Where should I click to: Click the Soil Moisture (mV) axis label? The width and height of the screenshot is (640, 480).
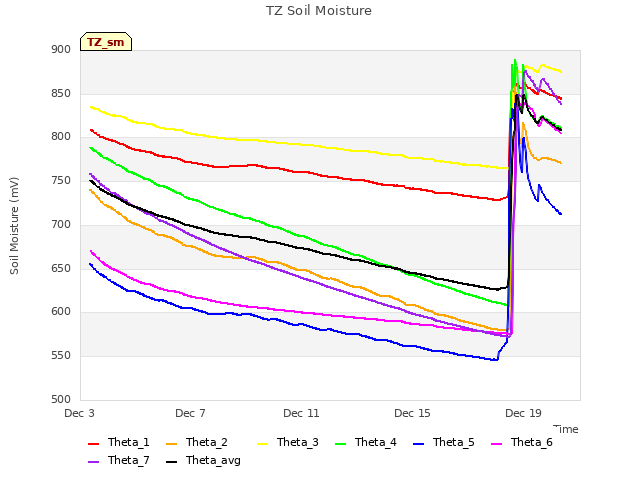[14, 226]
